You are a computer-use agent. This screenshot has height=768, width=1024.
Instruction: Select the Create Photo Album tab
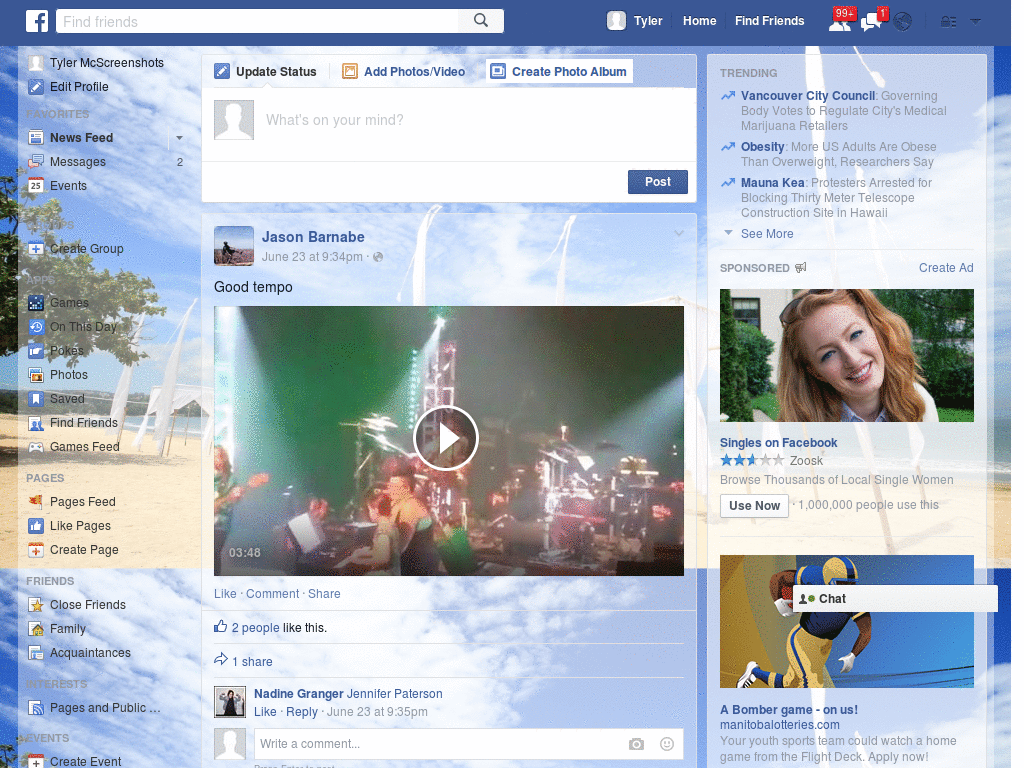tap(559, 72)
